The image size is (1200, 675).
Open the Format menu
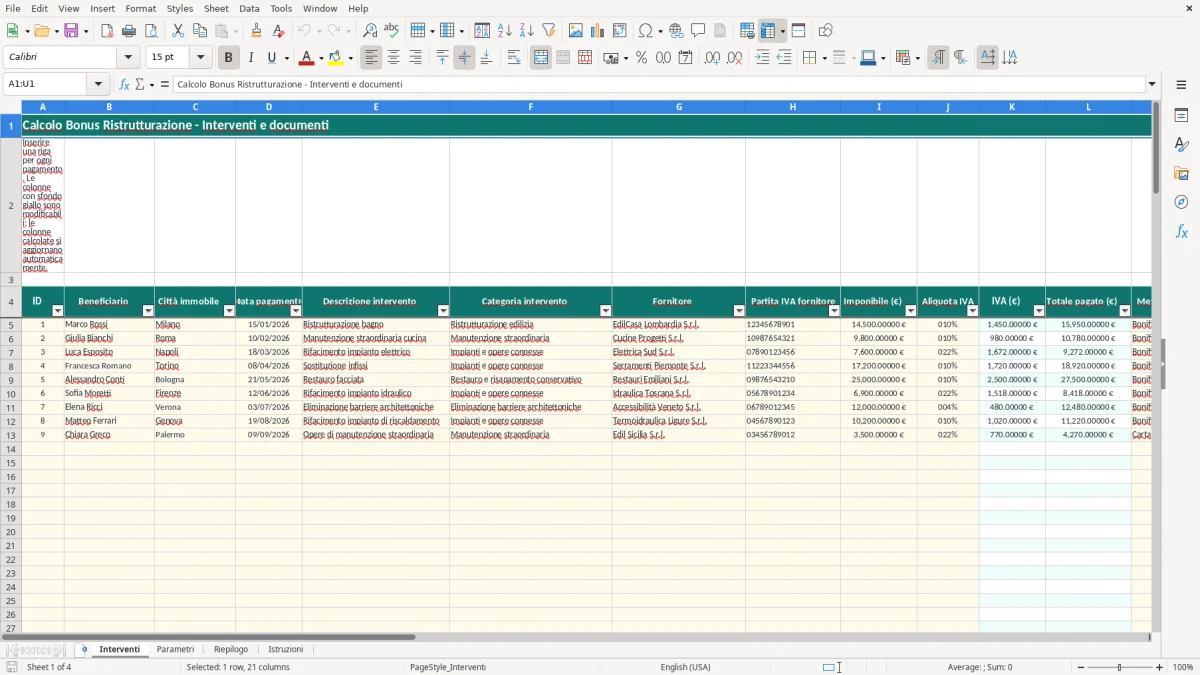(x=141, y=8)
